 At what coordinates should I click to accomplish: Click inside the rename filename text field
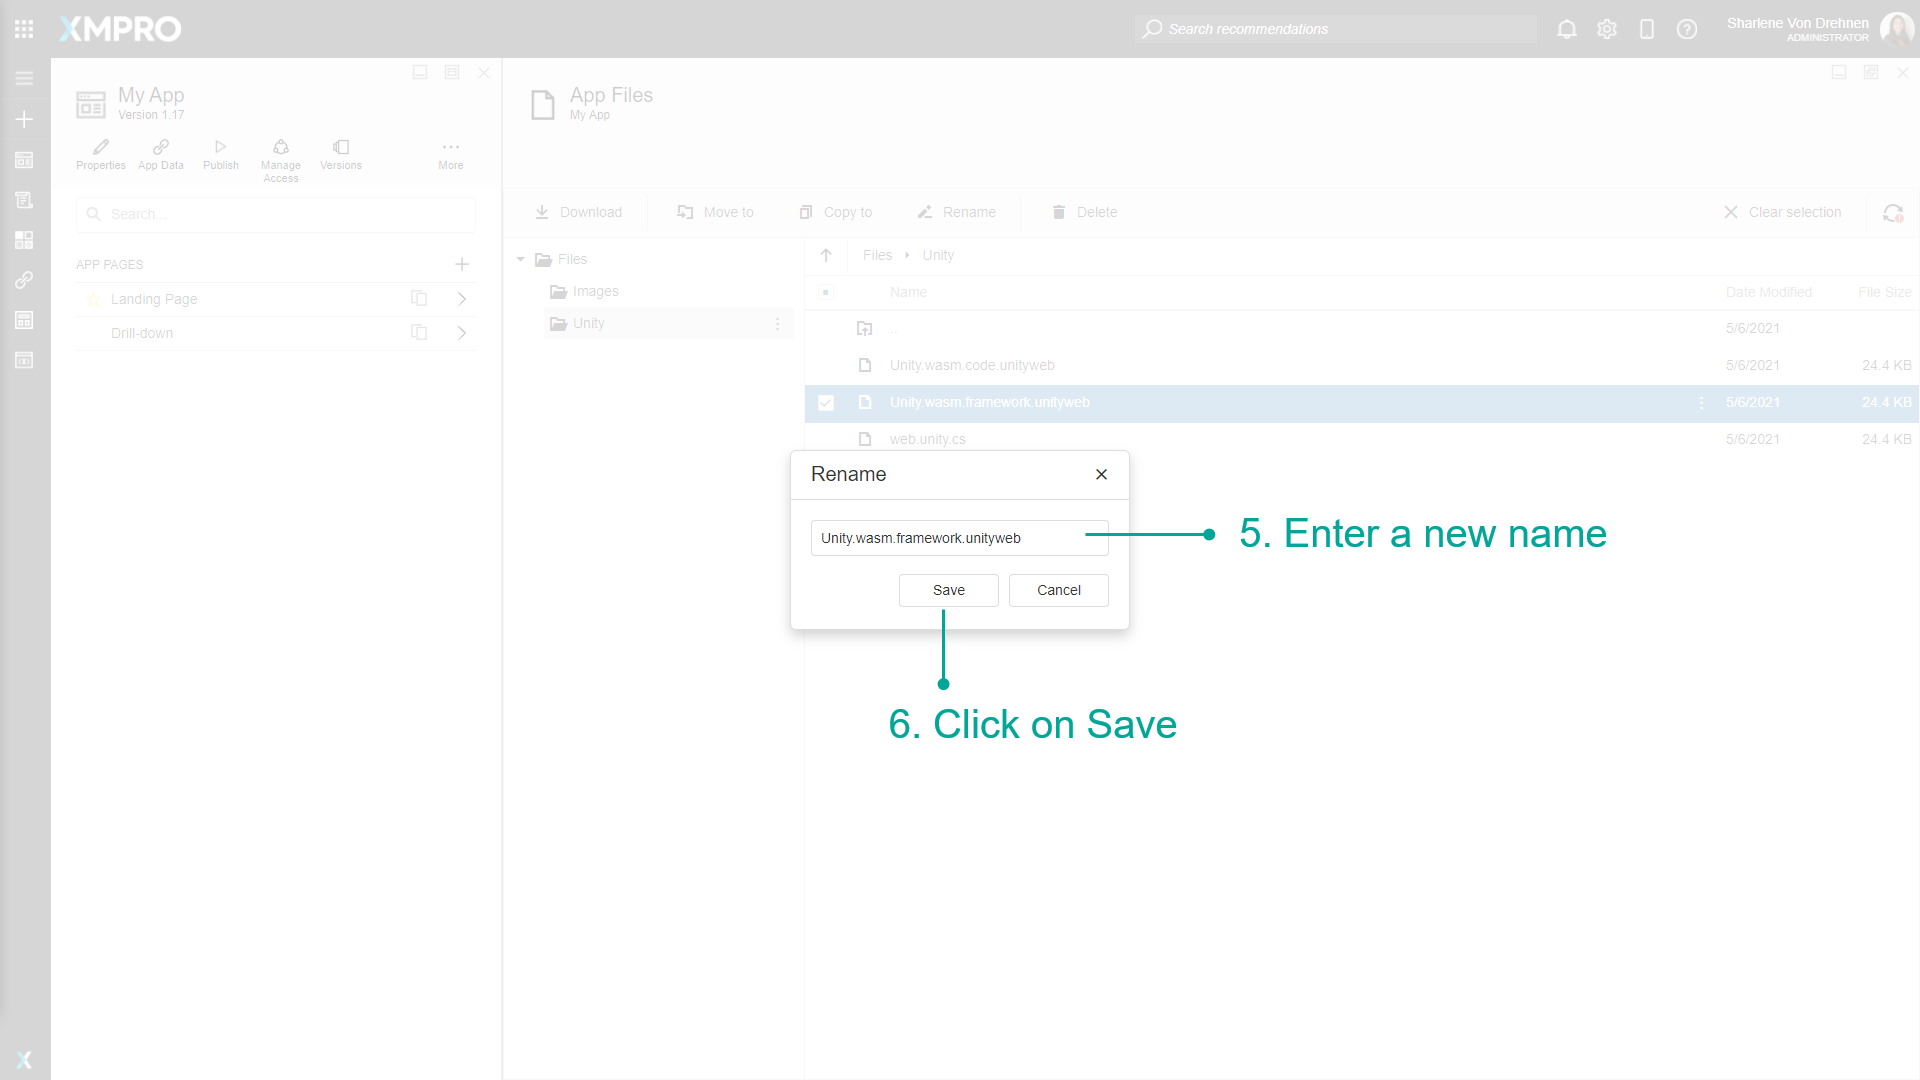pyautogui.click(x=958, y=538)
